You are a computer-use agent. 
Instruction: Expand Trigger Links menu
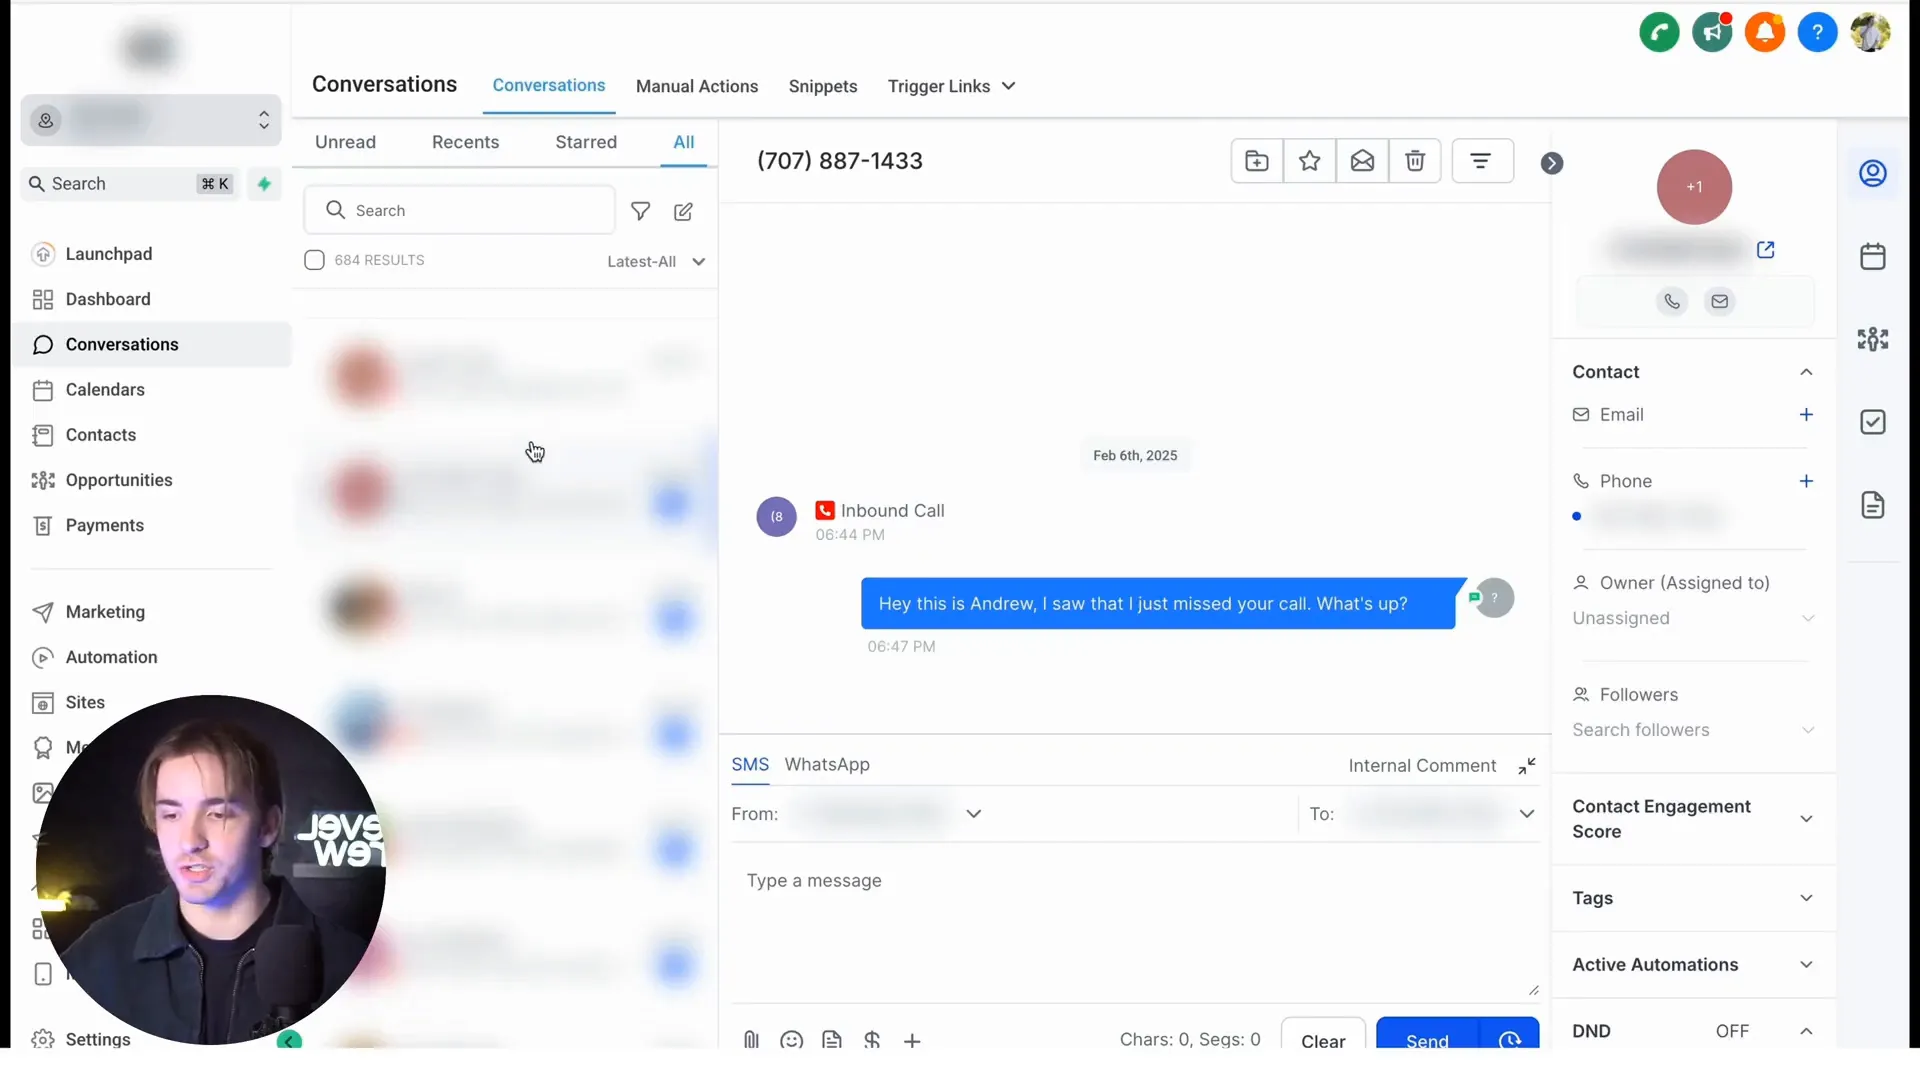pos(951,87)
